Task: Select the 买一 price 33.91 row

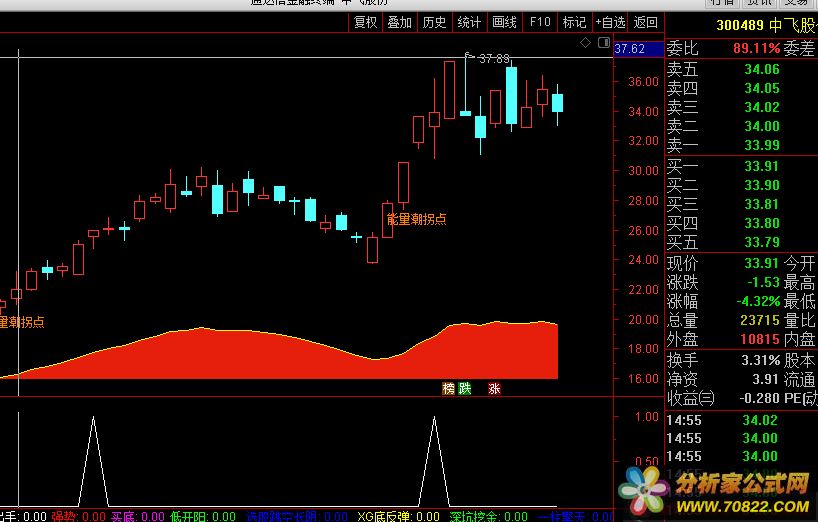Action: point(740,166)
